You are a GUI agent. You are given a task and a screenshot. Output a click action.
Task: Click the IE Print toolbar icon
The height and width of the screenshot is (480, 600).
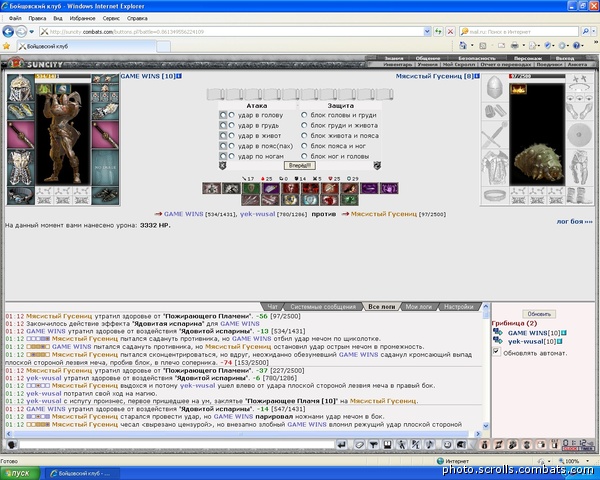tap(515, 46)
